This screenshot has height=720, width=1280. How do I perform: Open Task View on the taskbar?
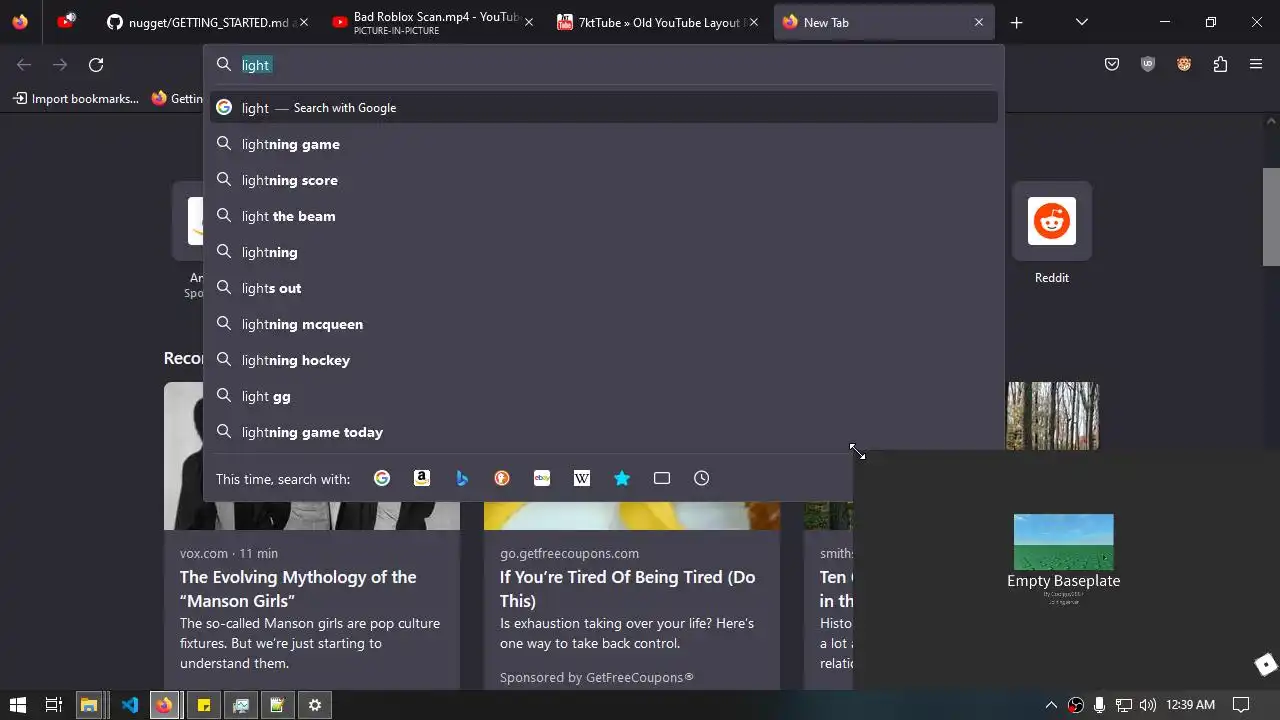pos(54,705)
